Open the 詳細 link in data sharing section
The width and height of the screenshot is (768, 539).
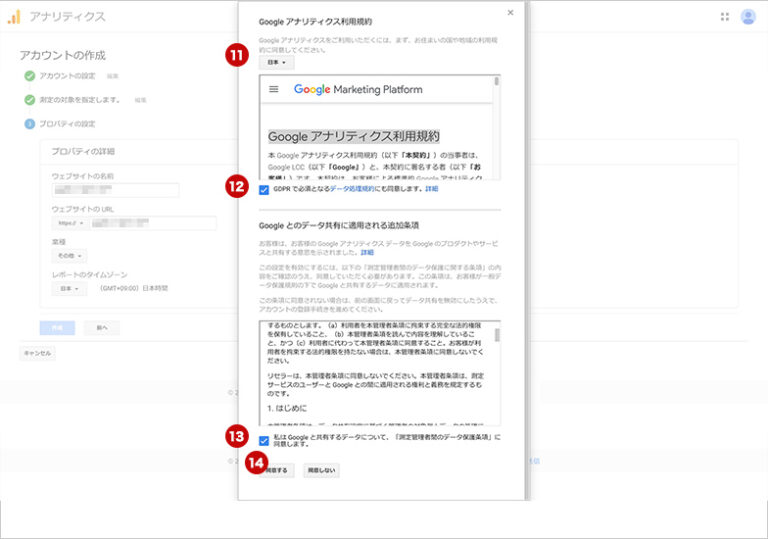click(x=367, y=252)
